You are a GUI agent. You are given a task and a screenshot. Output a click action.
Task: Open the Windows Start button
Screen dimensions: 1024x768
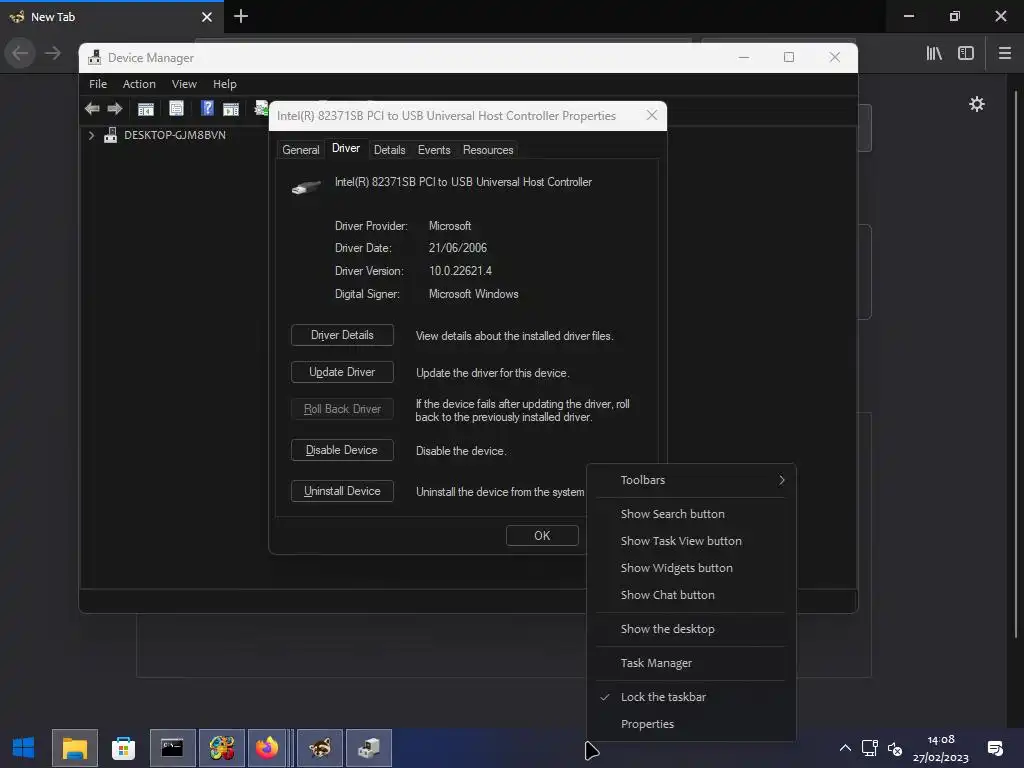point(24,748)
